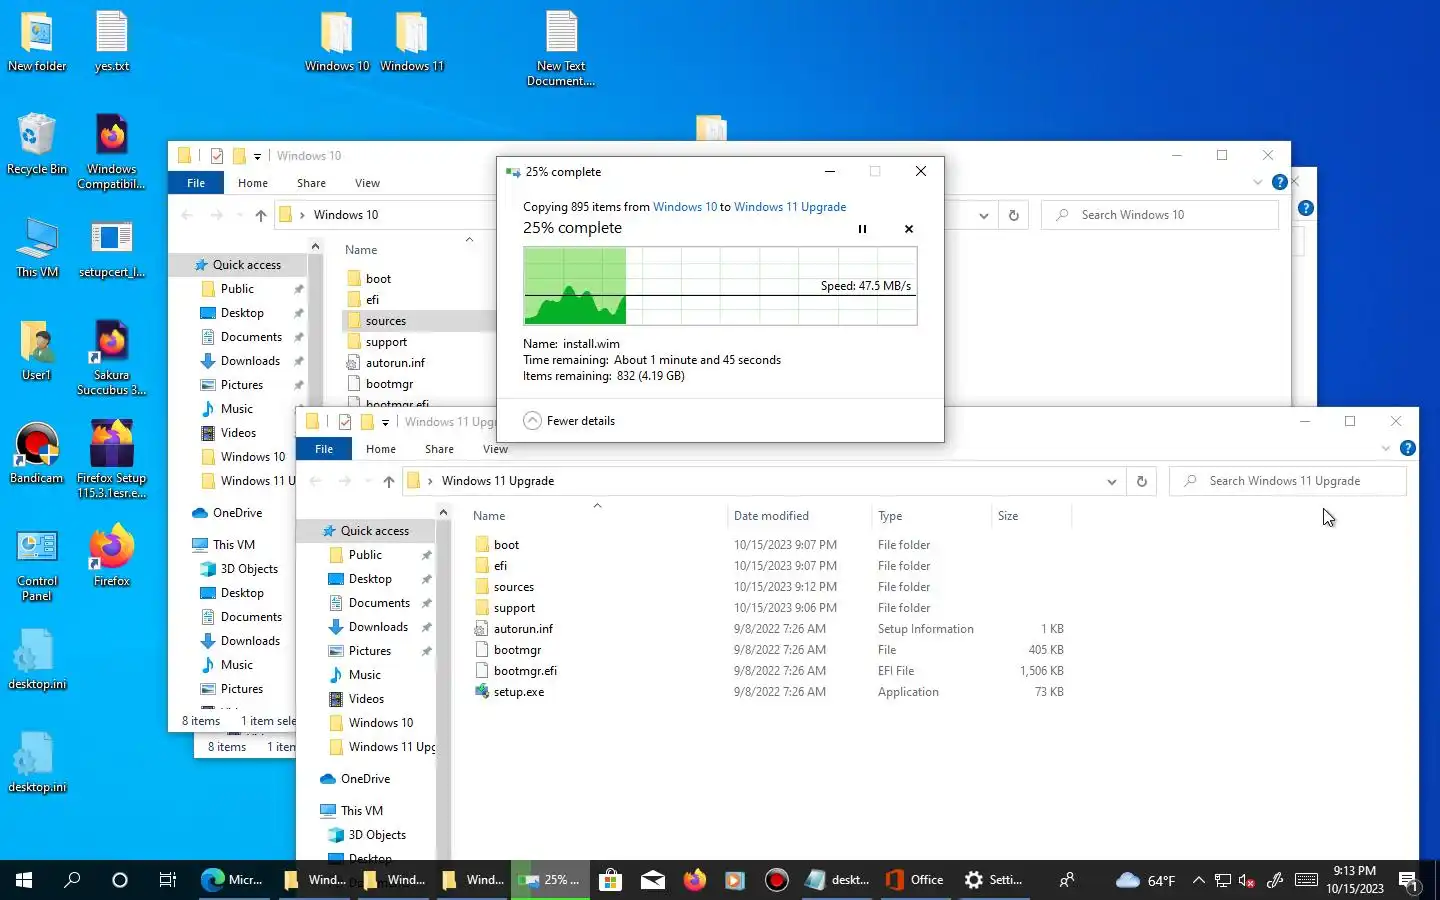Click the muted volume icon in tray
1440x900 pixels.
[x=1247, y=880]
